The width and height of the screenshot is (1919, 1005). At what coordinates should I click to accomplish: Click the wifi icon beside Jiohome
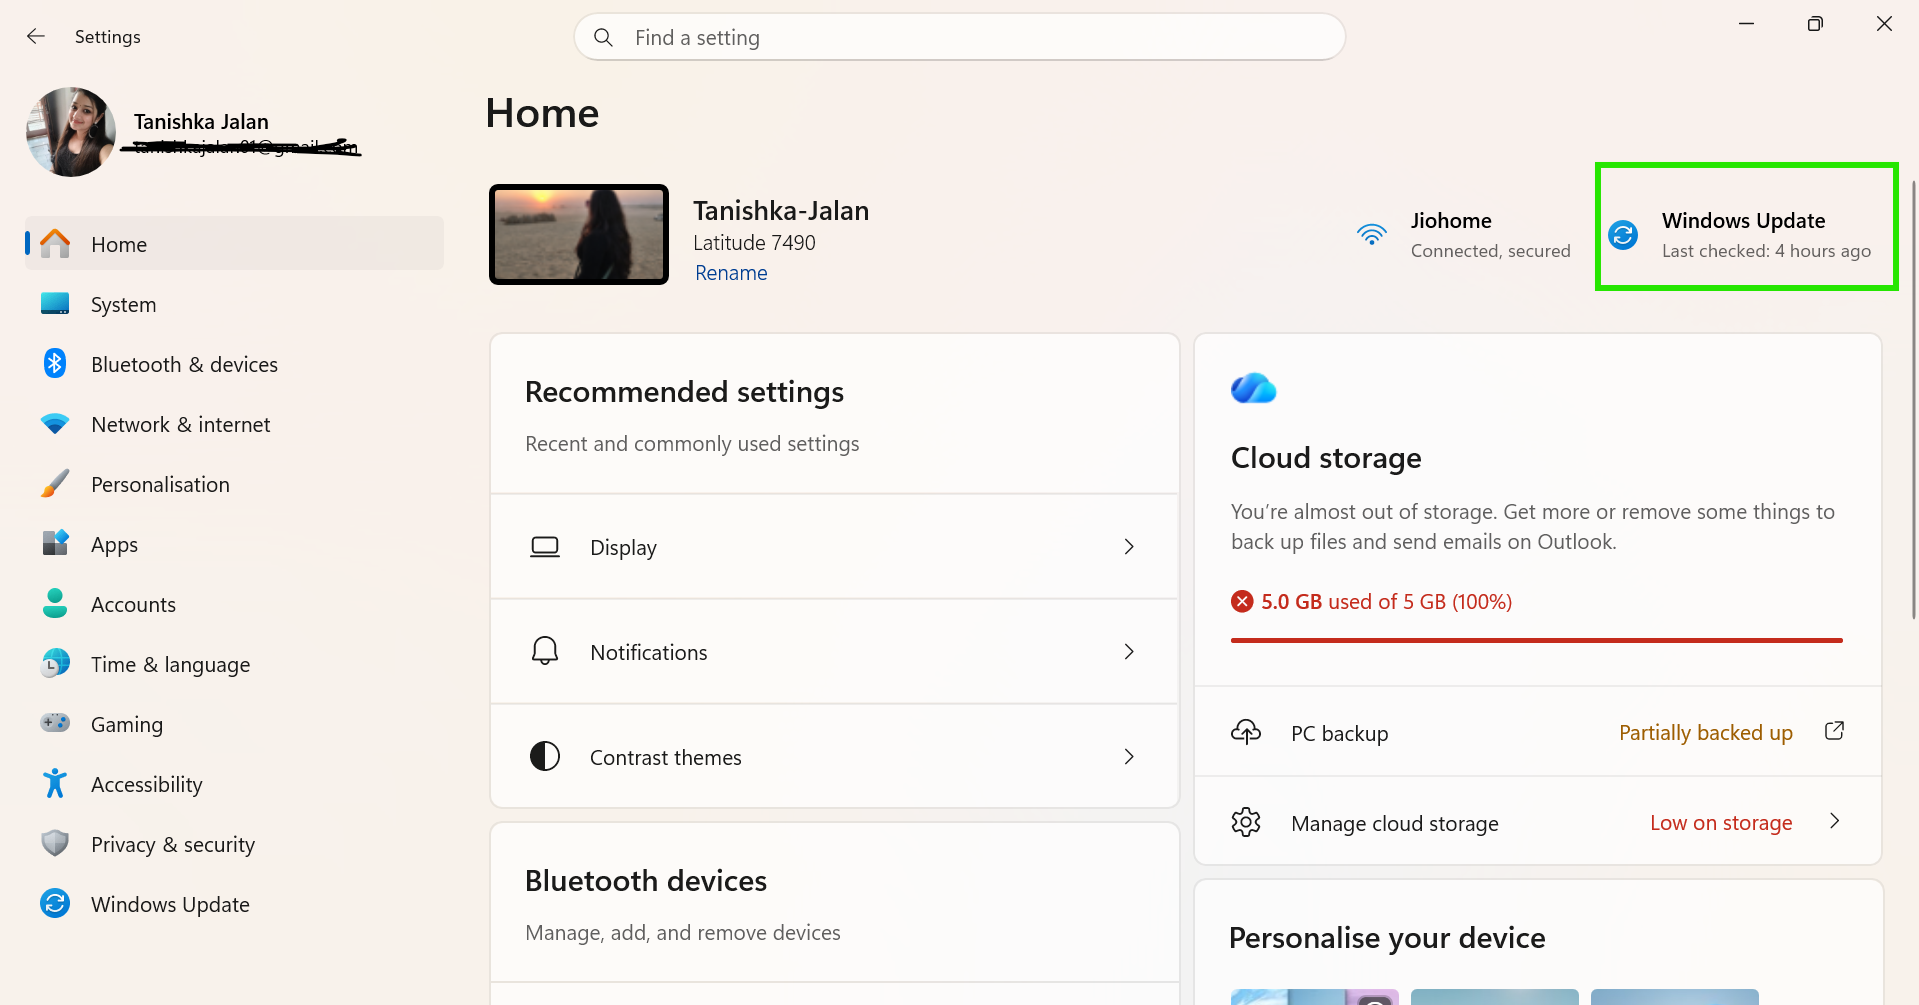pos(1372,235)
